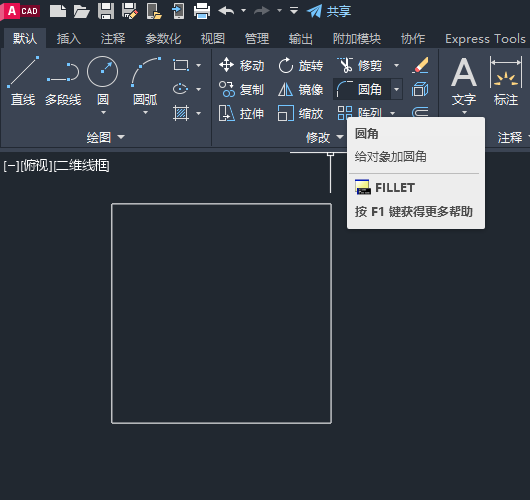Activate the Rotate (旋转) tool
Image resolution: width=530 pixels, height=500 pixels.
coord(300,65)
